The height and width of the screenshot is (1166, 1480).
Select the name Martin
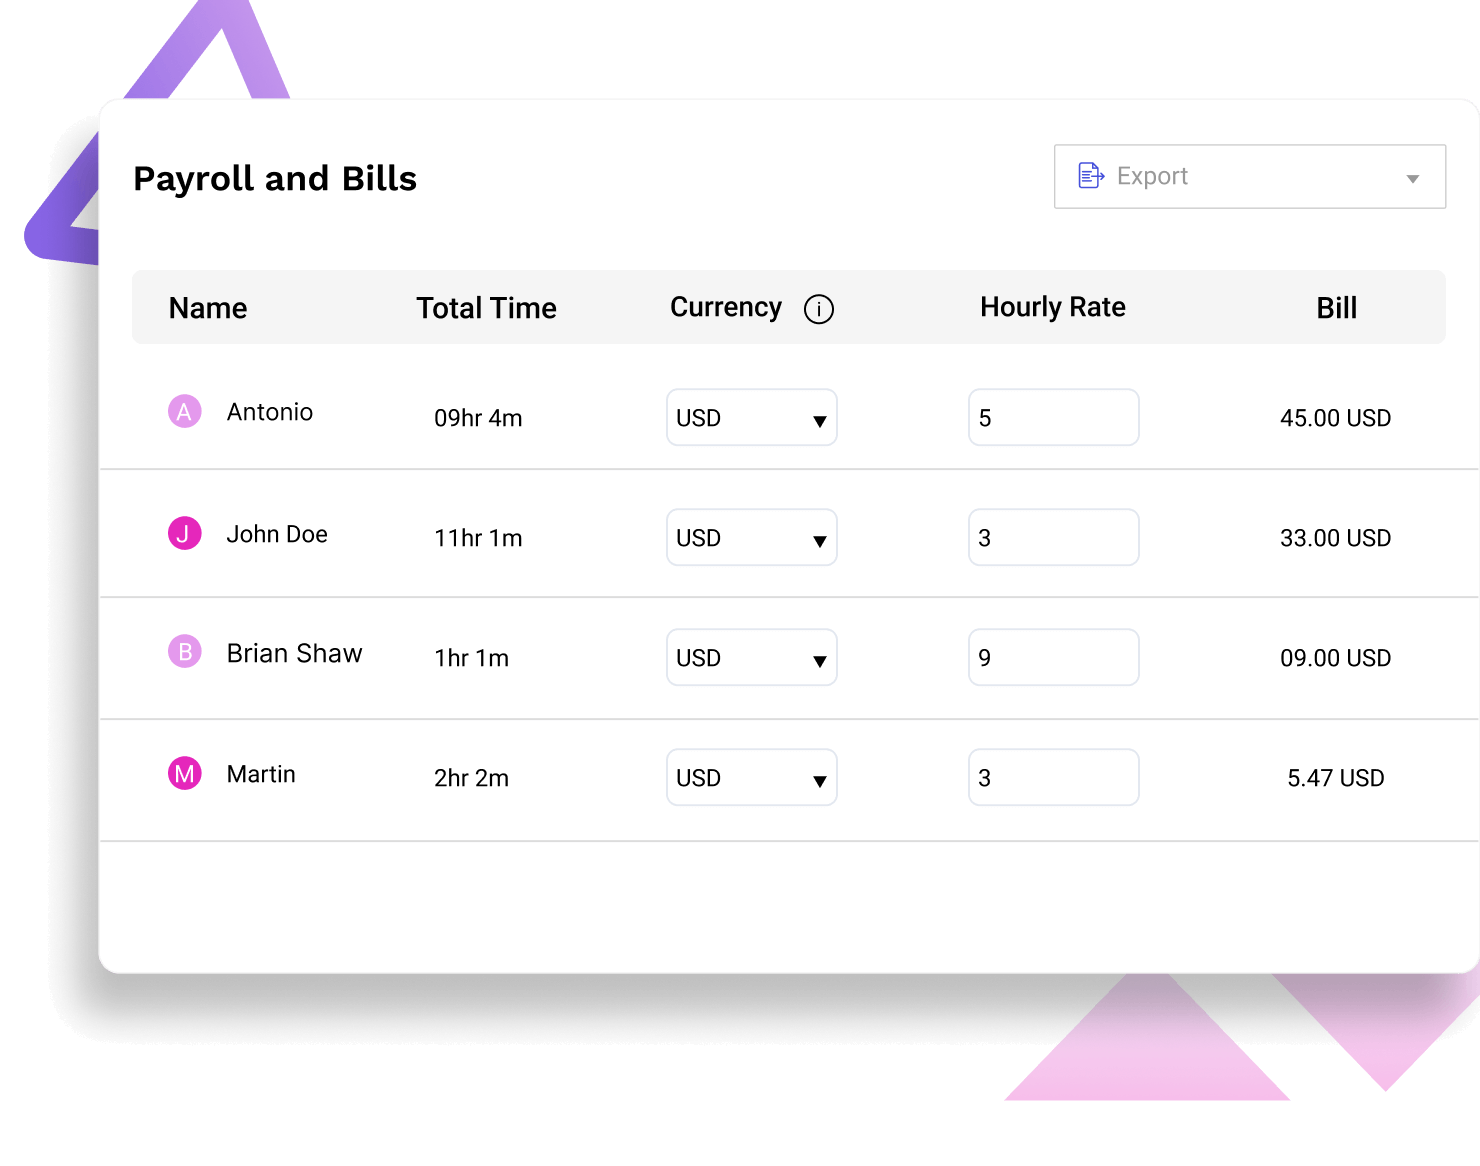[261, 774]
